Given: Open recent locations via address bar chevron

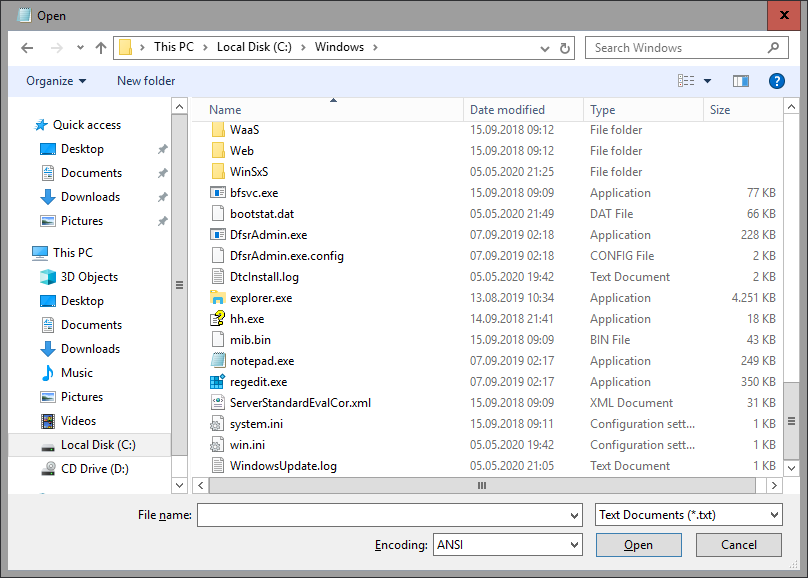Looking at the screenshot, I should coord(544,47).
